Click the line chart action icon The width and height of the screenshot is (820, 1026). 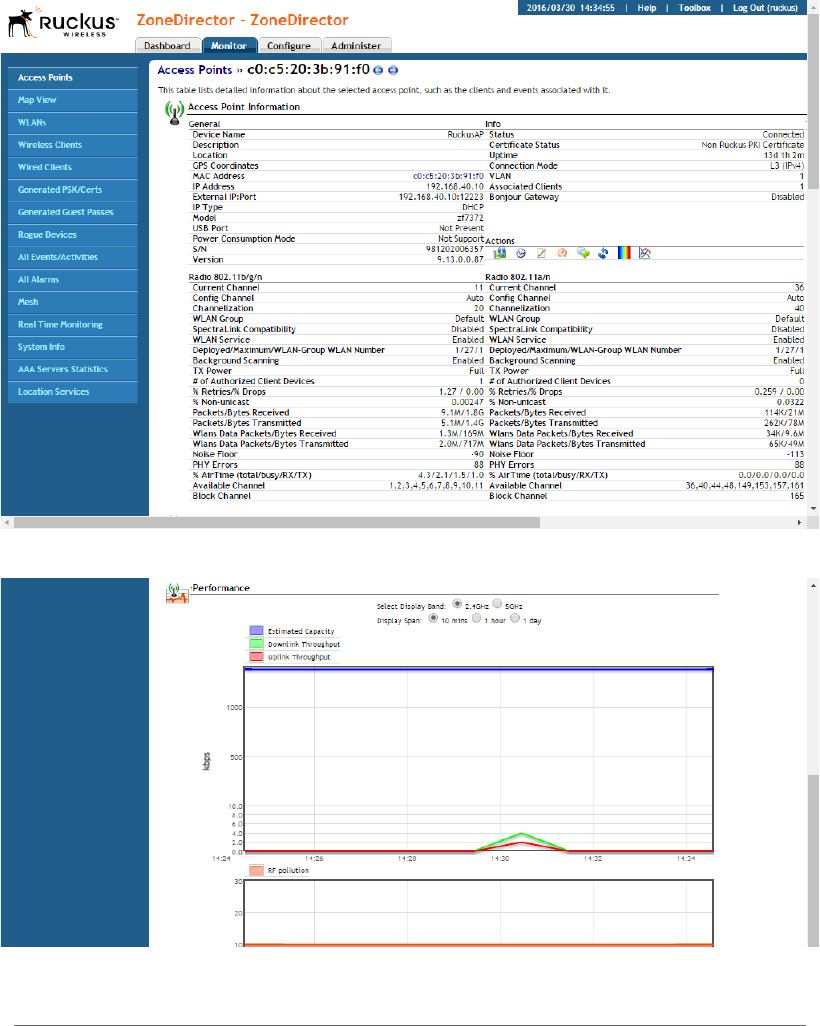point(645,253)
